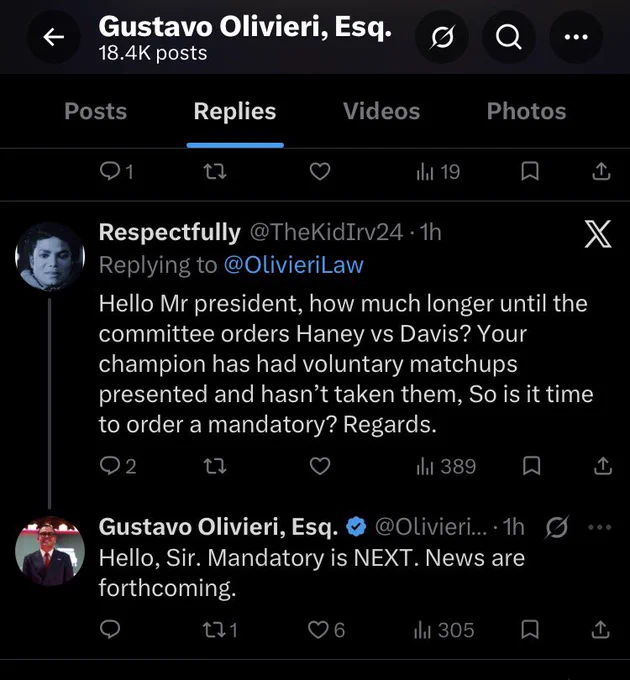Click the Grok icon beside Olivieri's reply
This screenshot has height=680, width=630.
pos(557,527)
